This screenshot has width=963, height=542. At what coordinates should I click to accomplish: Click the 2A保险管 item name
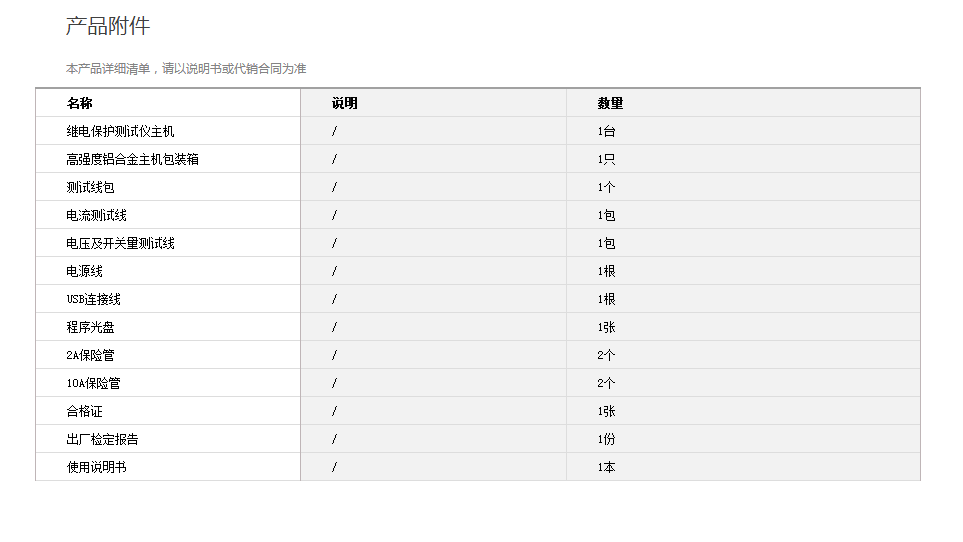pos(91,355)
